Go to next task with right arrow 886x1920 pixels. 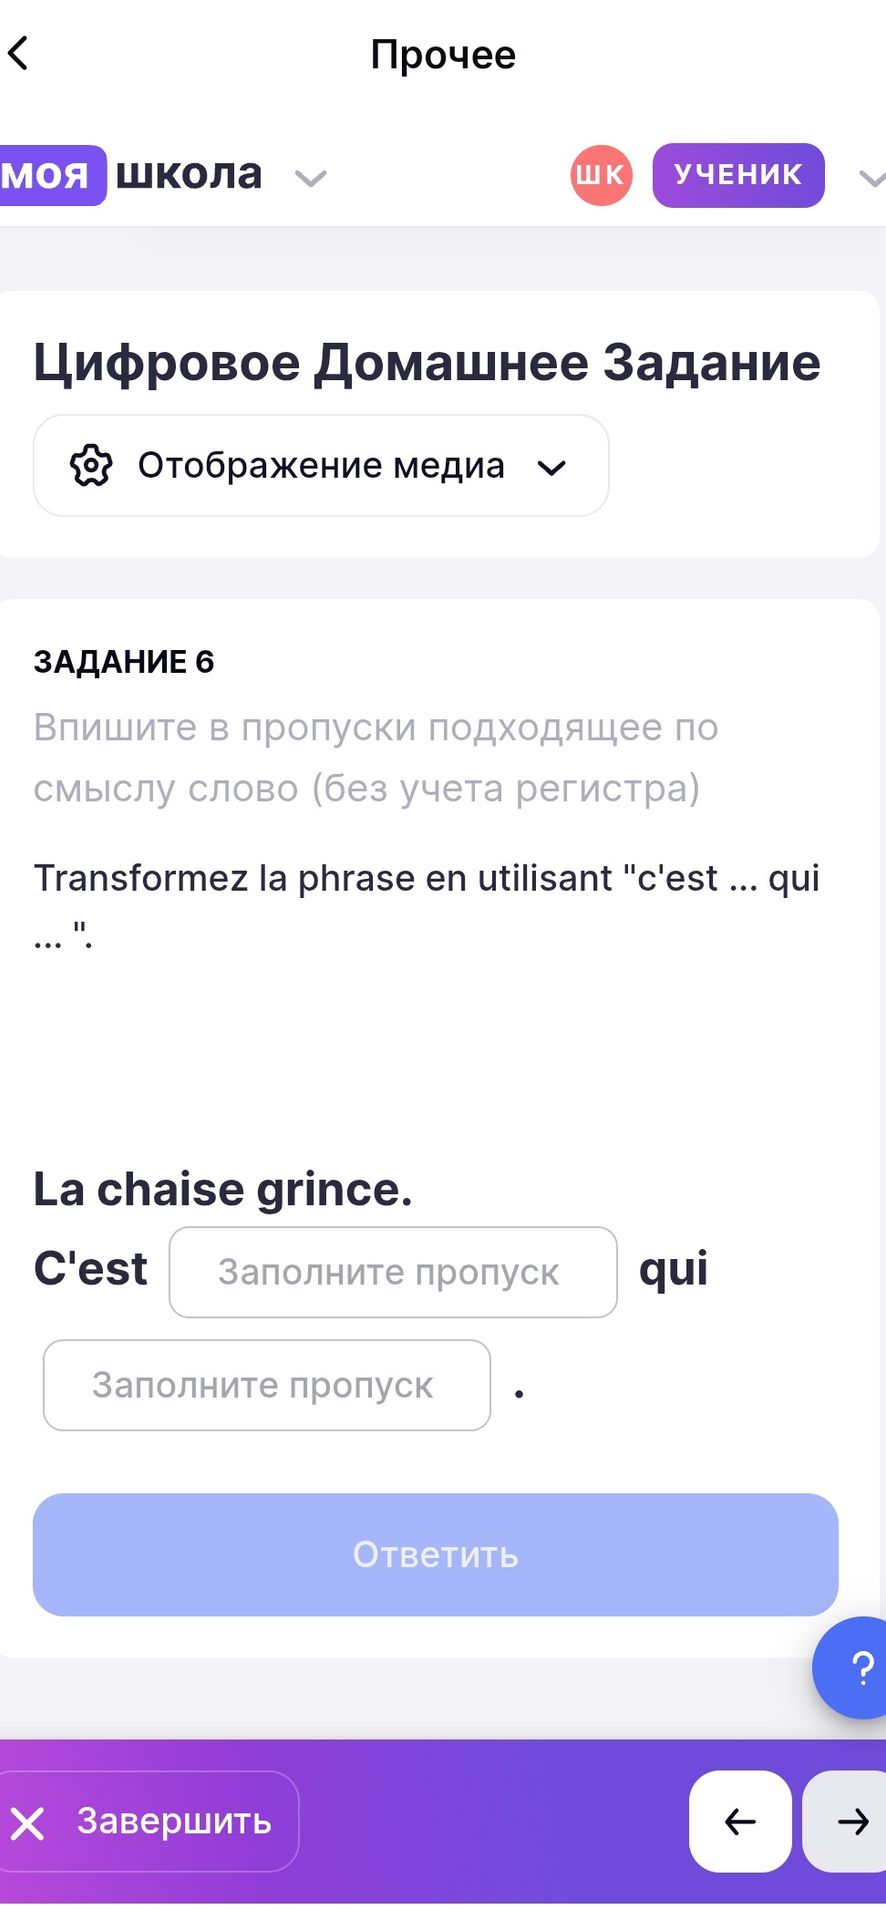point(846,1821)
